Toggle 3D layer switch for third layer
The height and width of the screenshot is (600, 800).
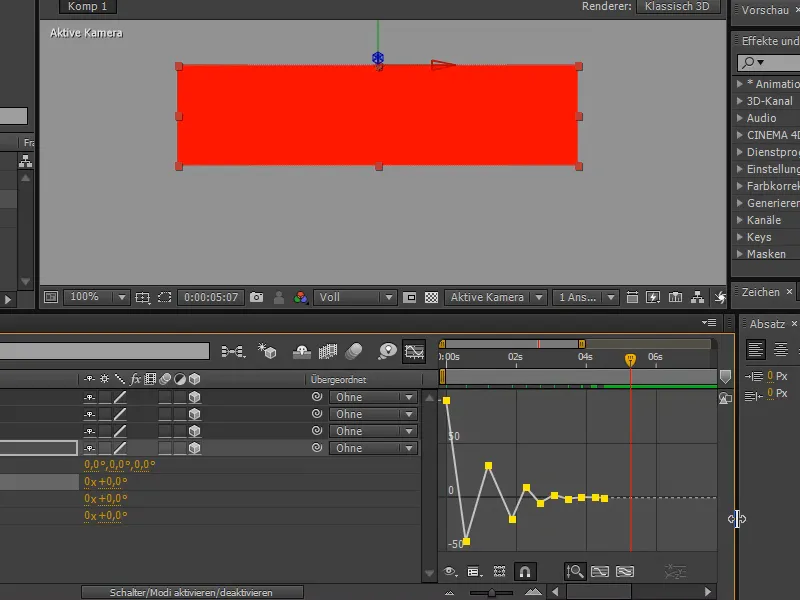coord(194,431)
